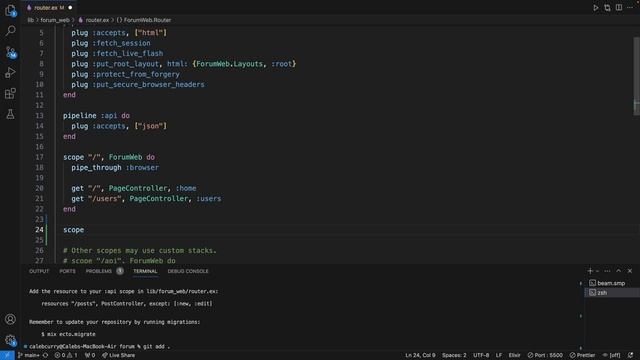This screenshot has height=360, width=640.
Task: Click the Port : 5500 Go Live item
Action: coord(545,355)
